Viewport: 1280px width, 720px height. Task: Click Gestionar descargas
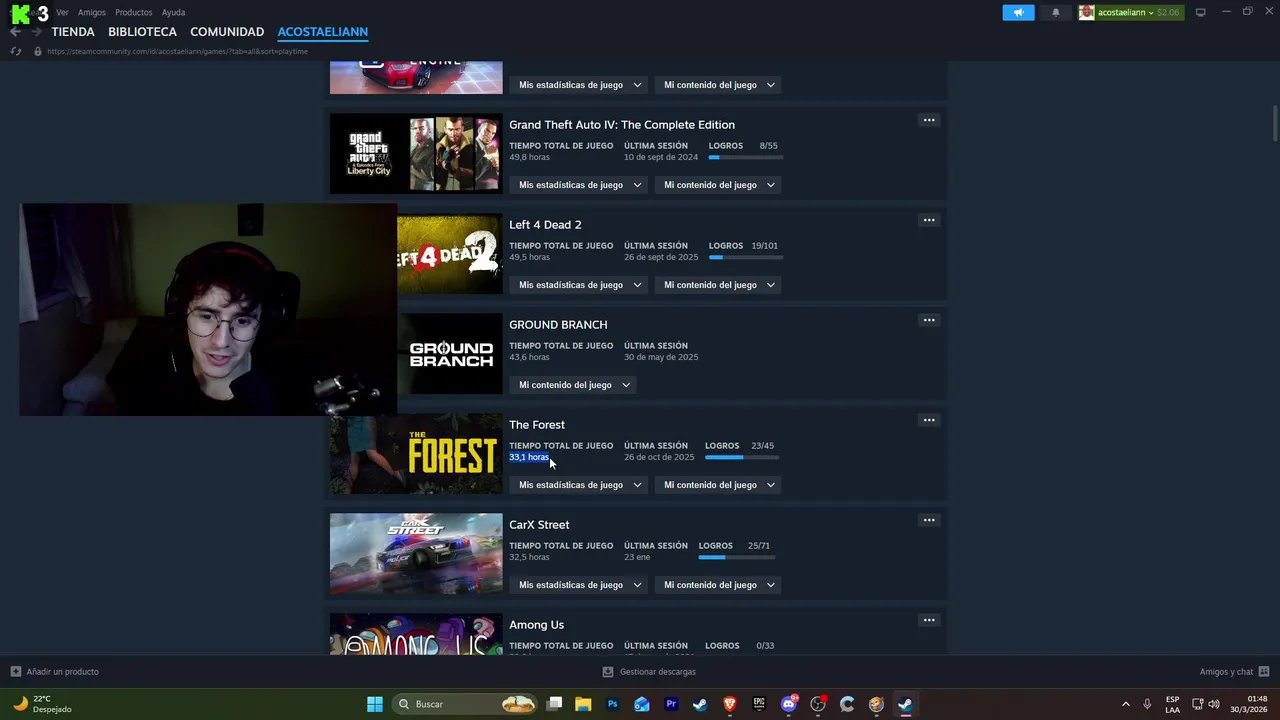(x=658, y=672)
